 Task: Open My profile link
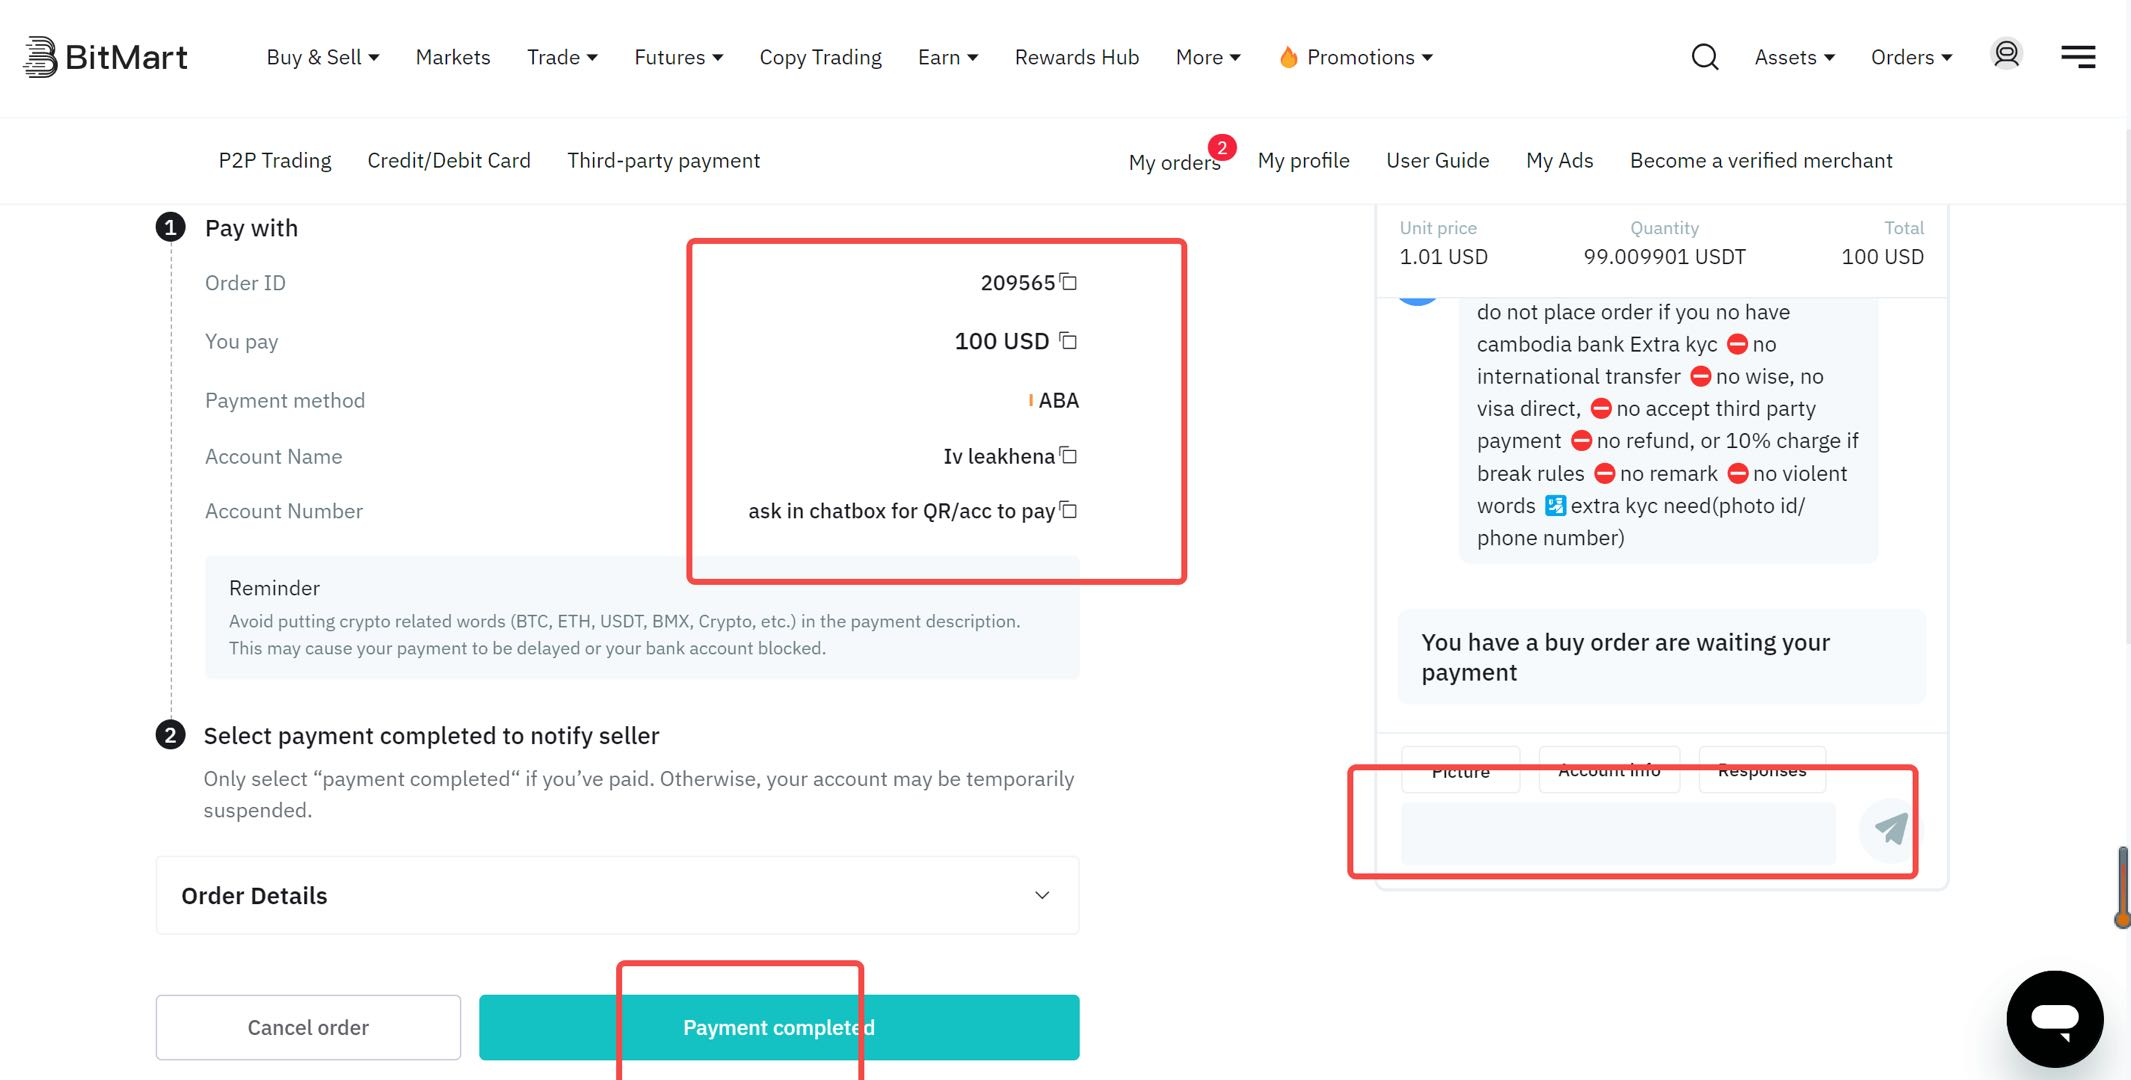click(x=1303, y=161)
